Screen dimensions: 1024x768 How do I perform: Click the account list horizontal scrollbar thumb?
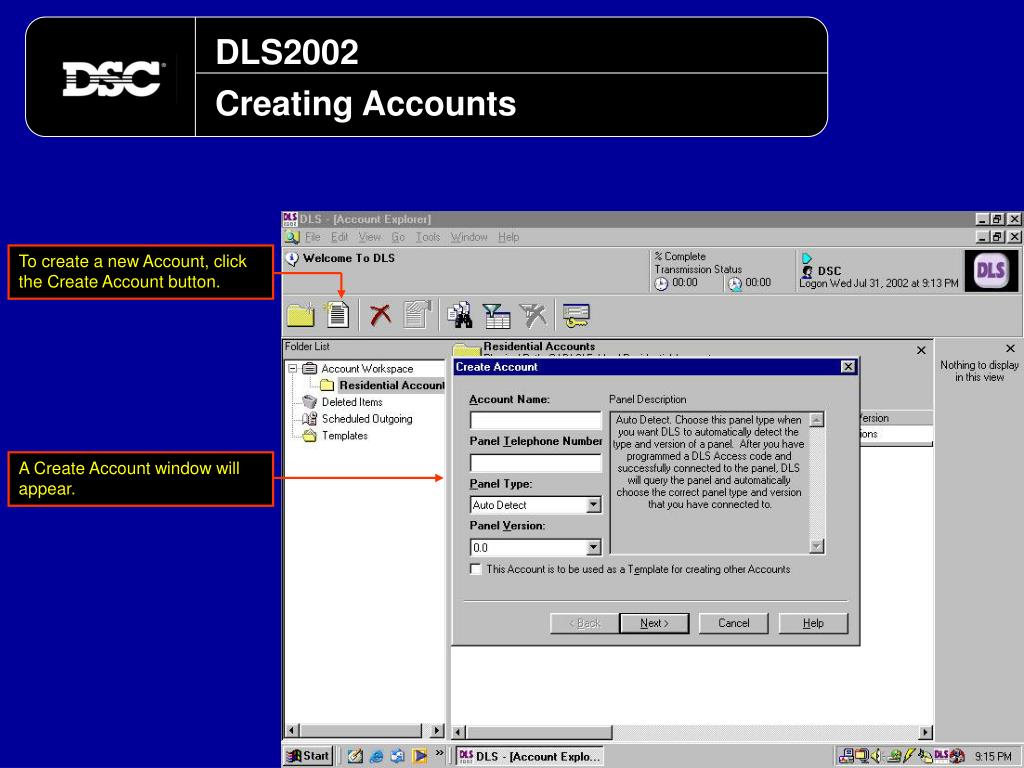click(539, 732)
